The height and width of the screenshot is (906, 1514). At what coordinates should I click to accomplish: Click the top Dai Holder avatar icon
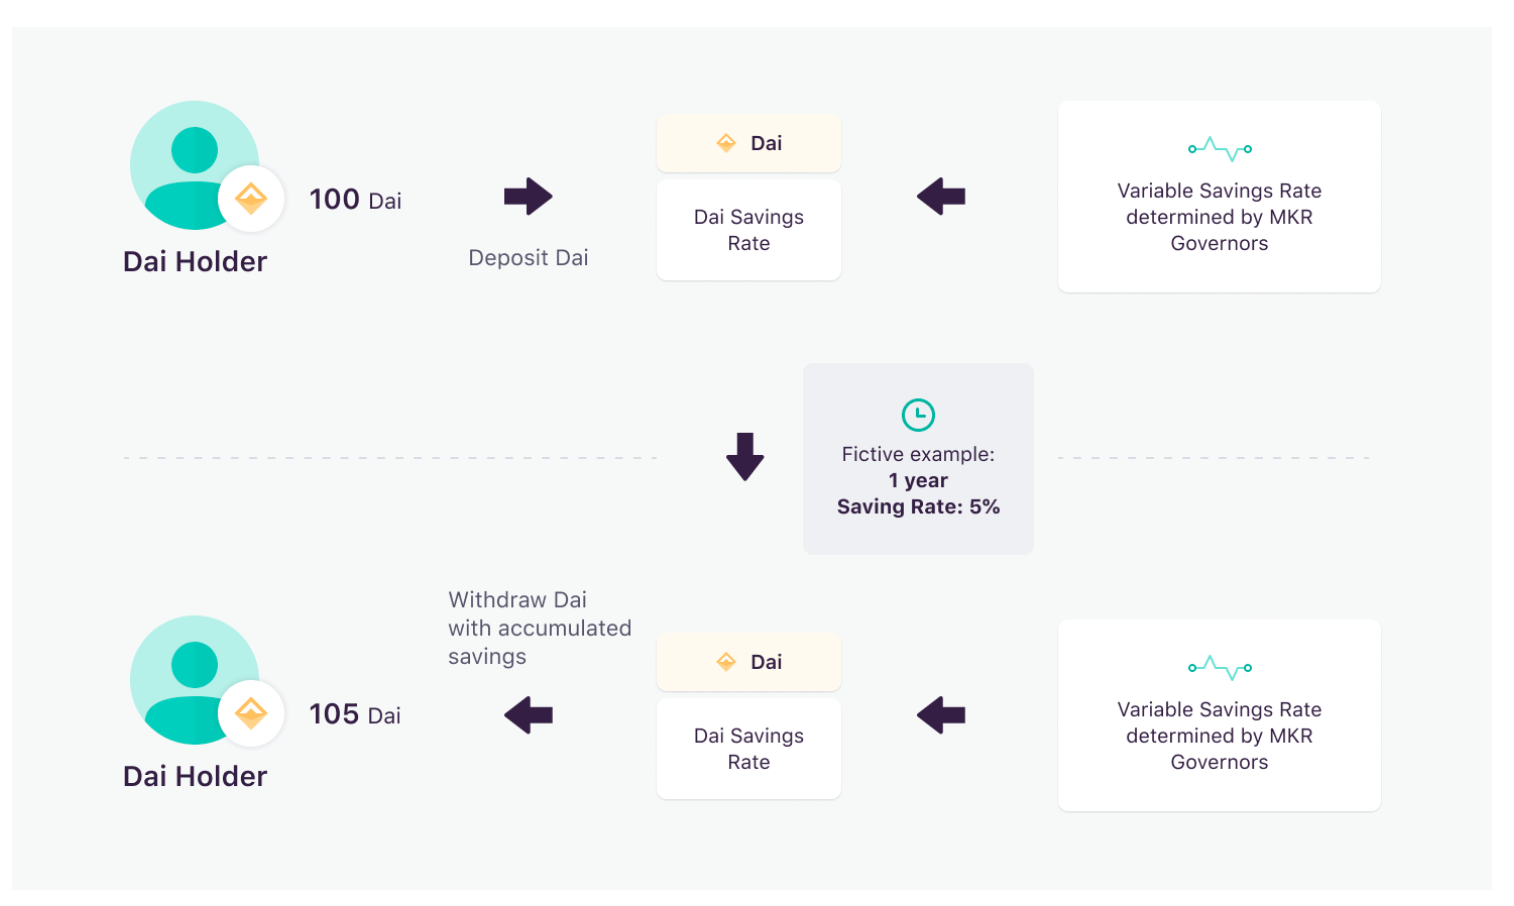pos(195,165)
